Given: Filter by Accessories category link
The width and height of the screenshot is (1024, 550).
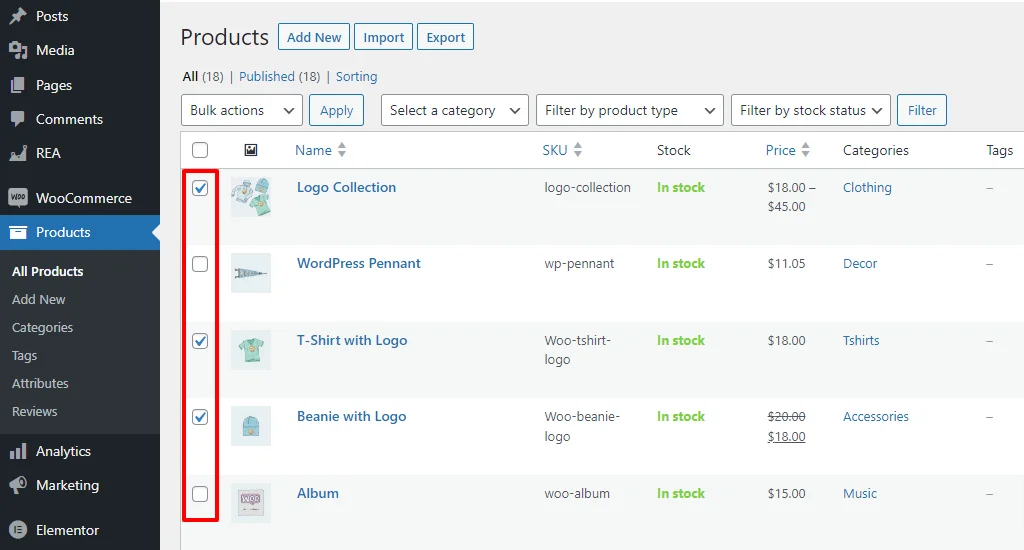Looking at the screenshot, I should point(876,416).
